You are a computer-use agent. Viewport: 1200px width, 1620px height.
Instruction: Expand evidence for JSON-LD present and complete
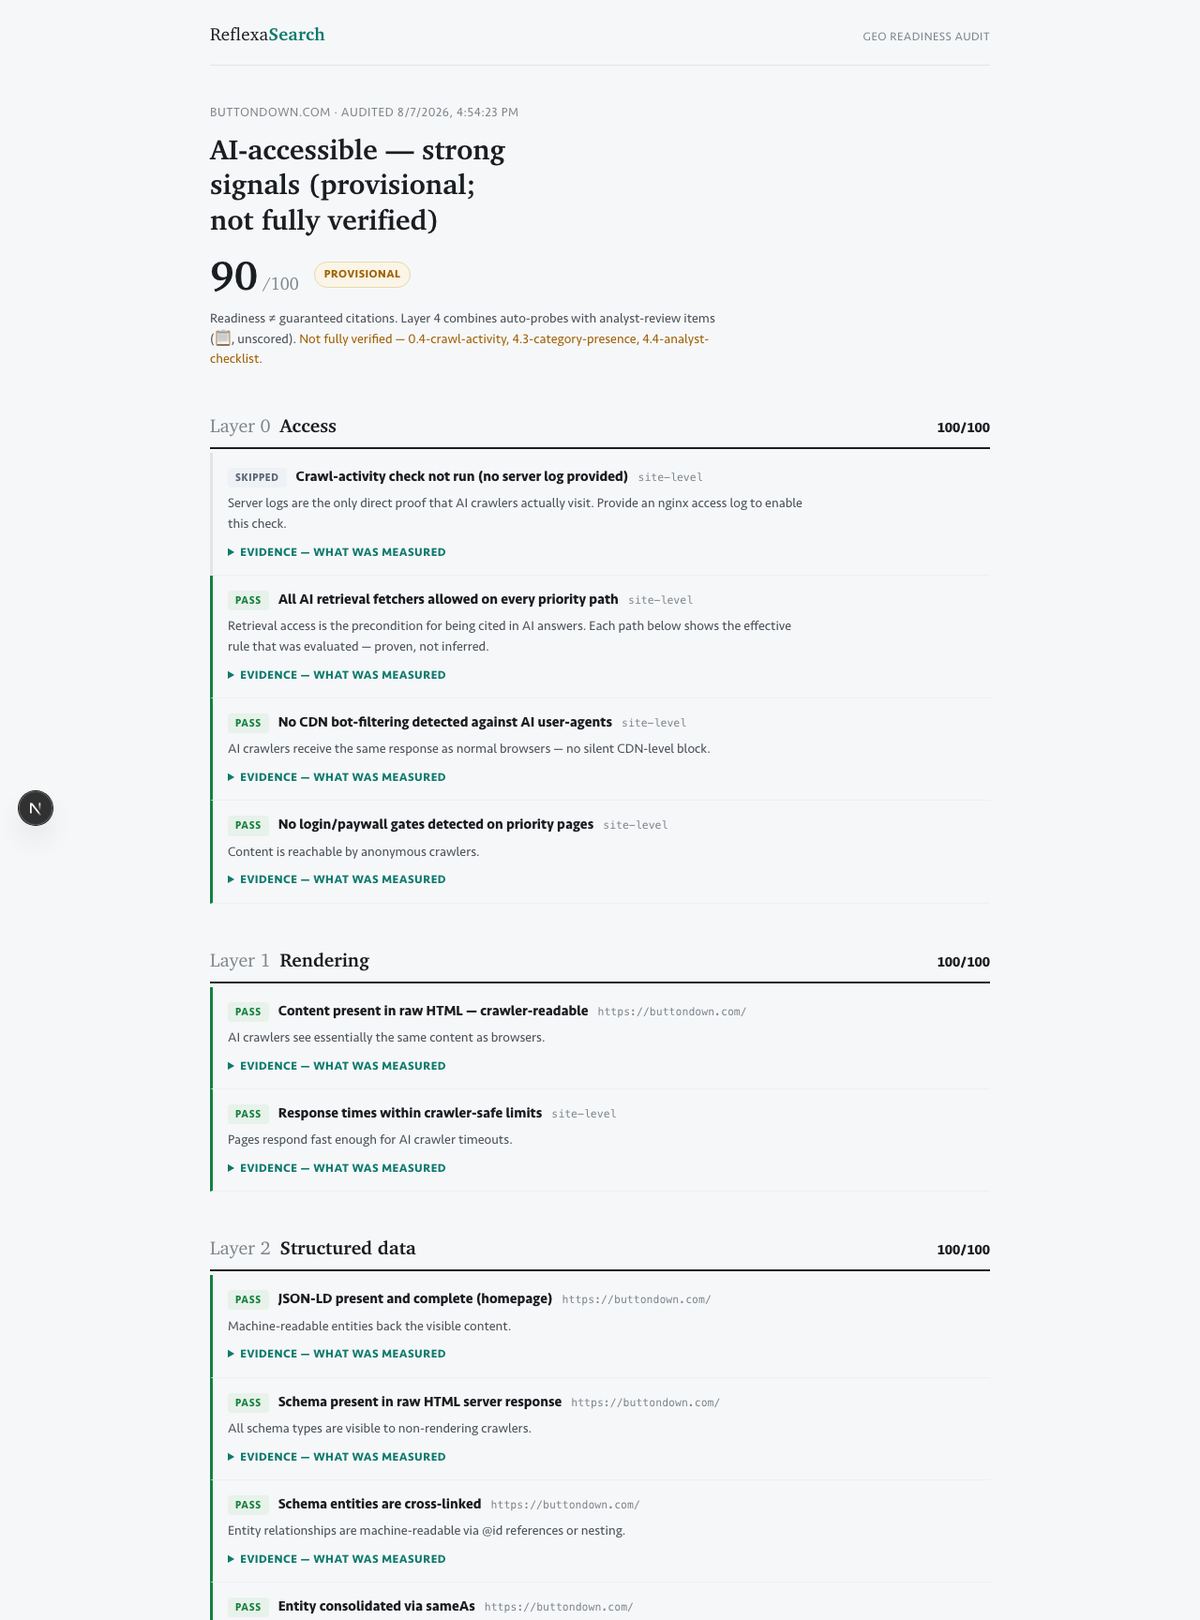click(x=337, y=1354)
